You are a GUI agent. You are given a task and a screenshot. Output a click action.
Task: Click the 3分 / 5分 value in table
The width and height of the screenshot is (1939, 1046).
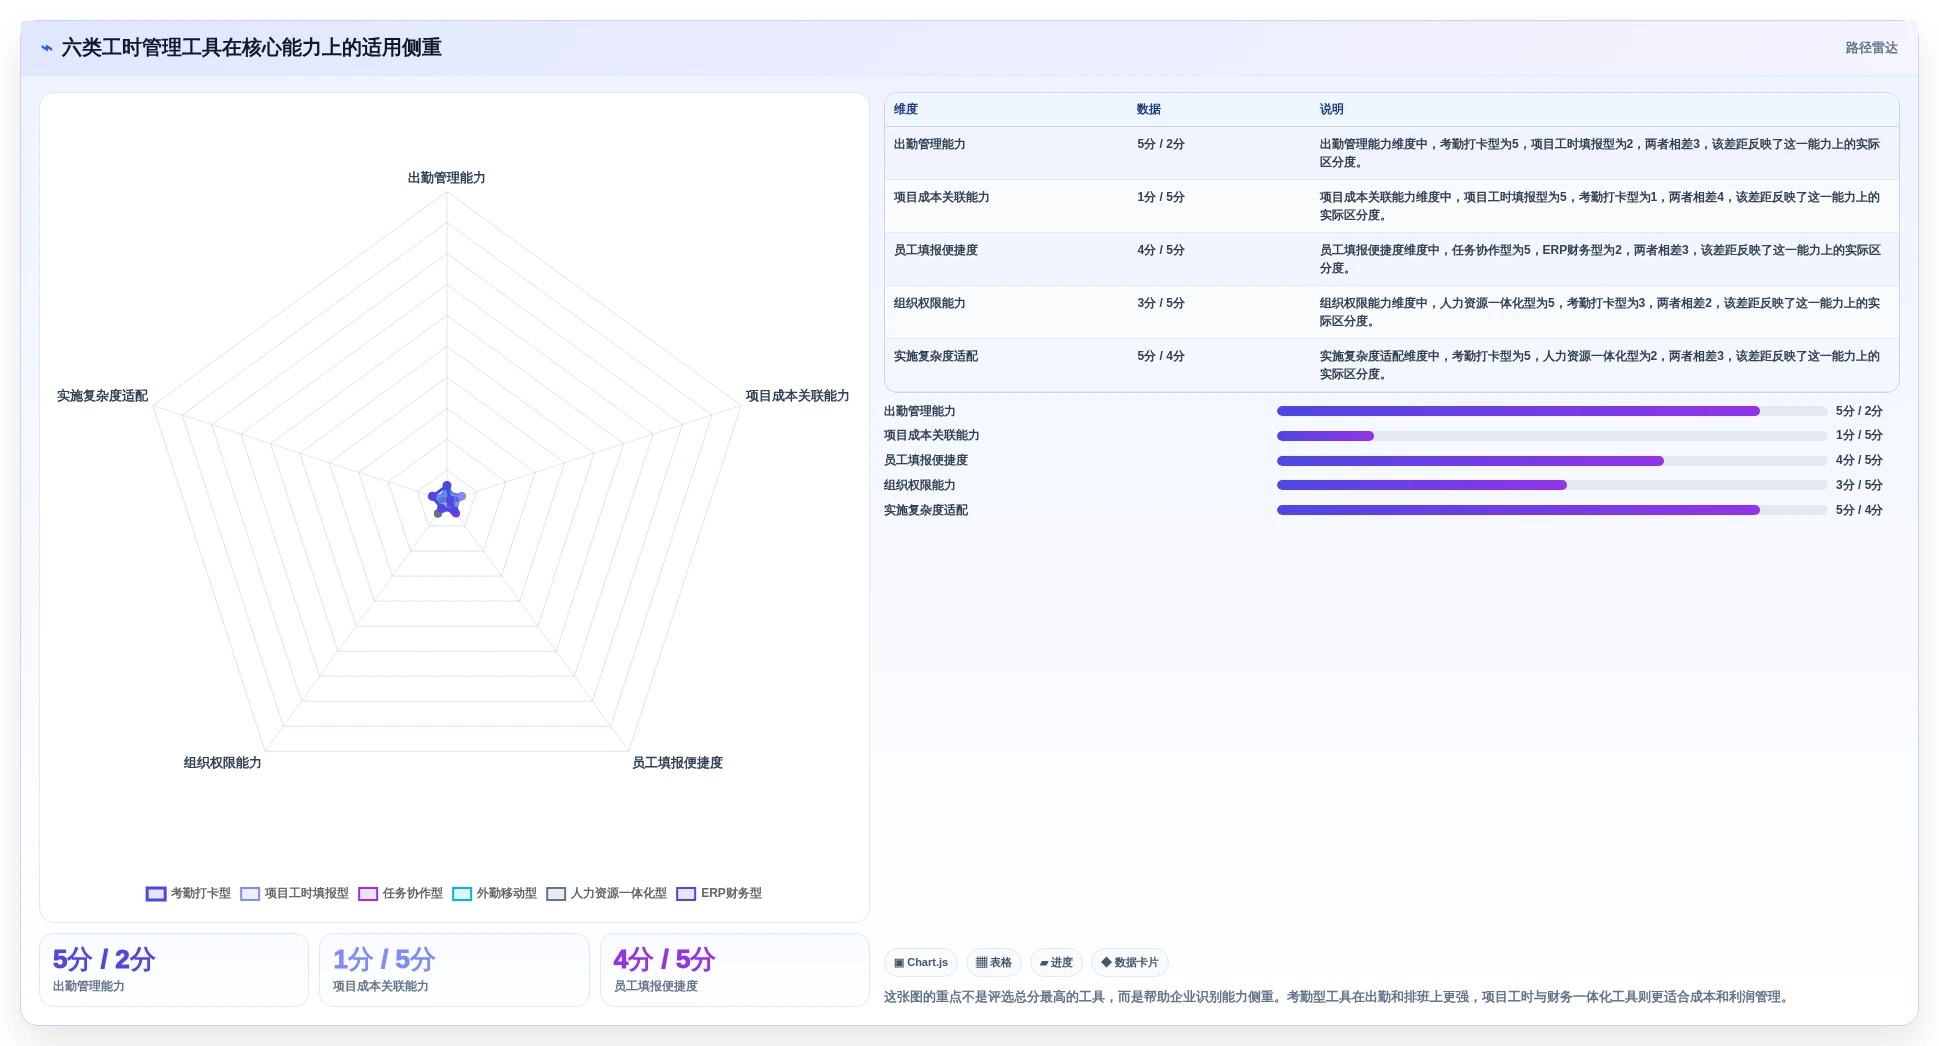tap(1161, 303)
